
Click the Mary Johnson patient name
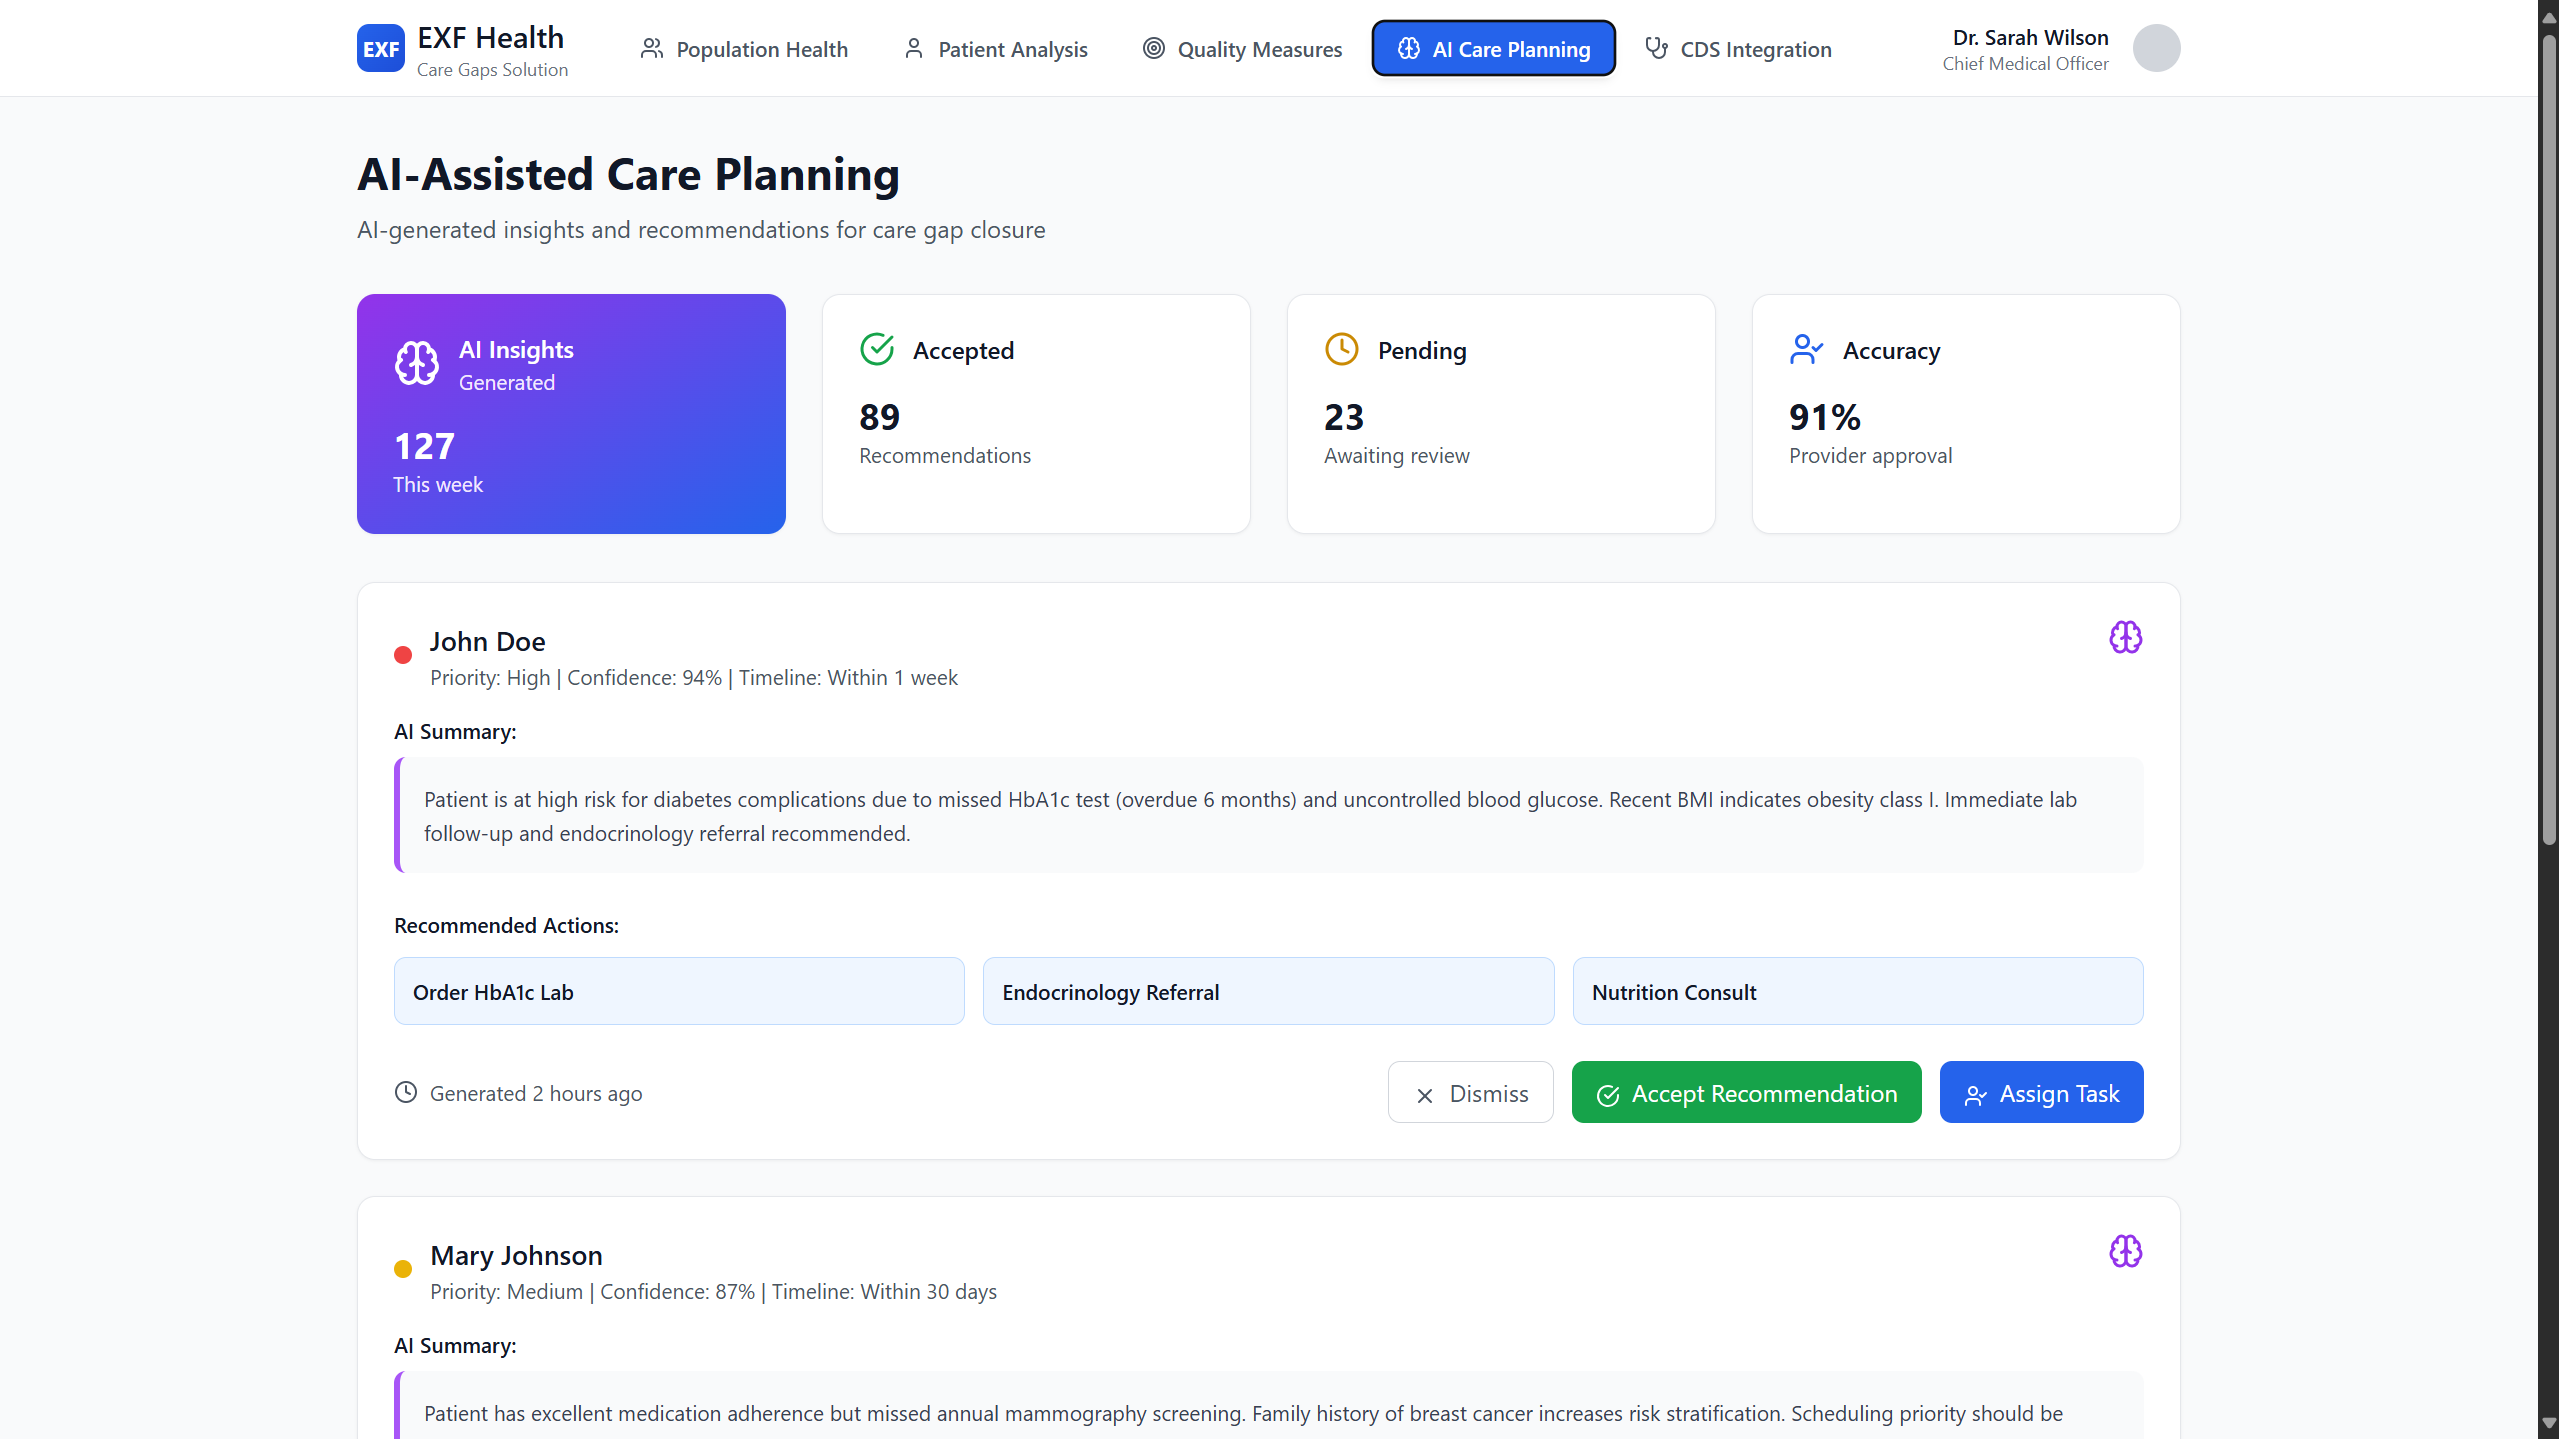pos(516,1256)
